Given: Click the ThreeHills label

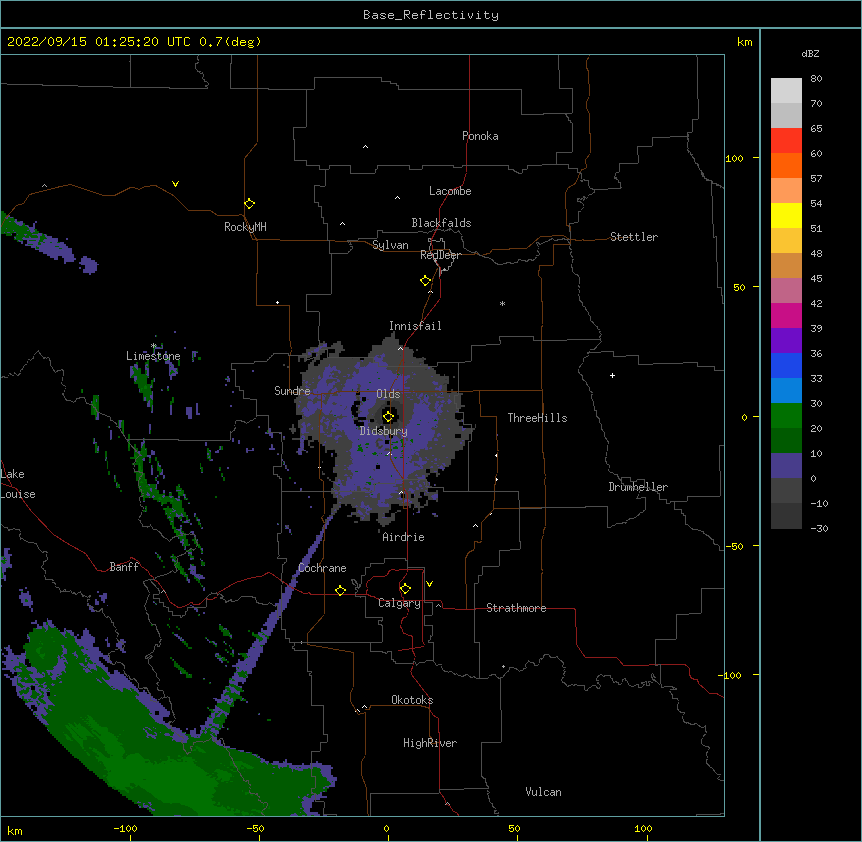Looking at the screenshot, I should (x=537, y=418).
